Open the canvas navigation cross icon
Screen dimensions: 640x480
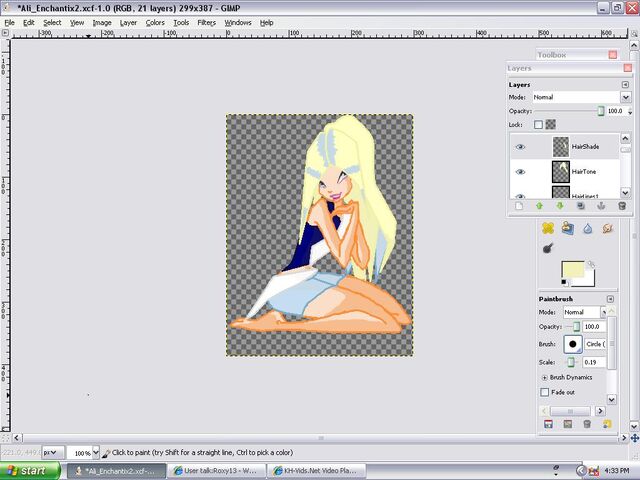click(634, 438)
